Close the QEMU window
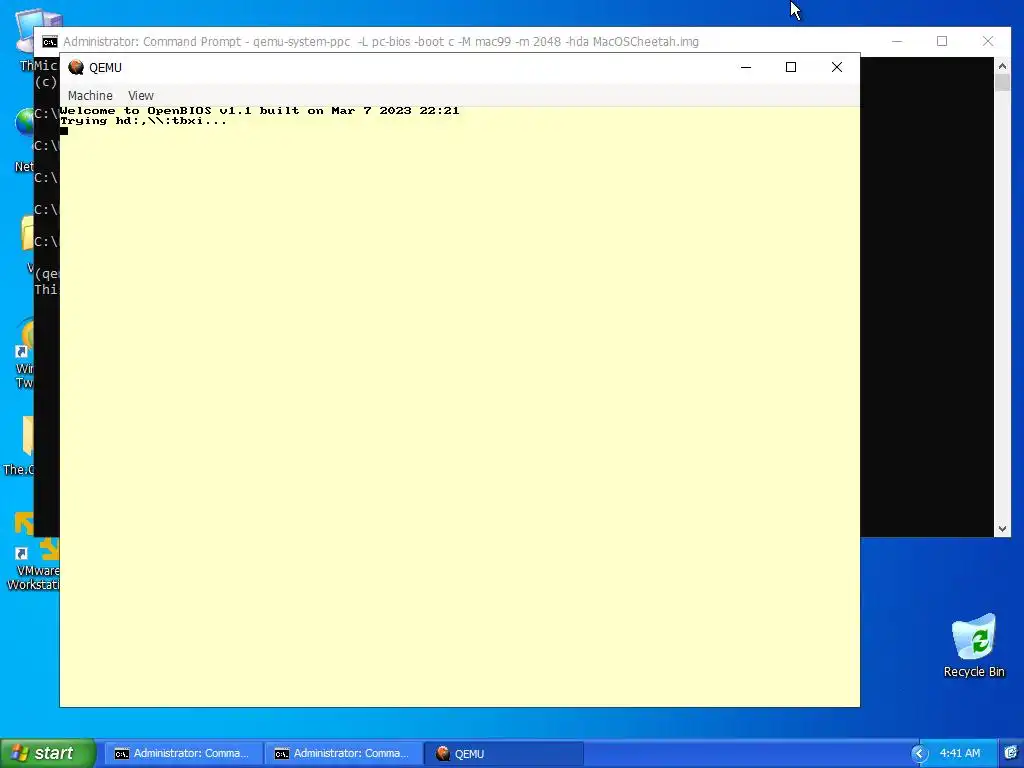The image size is (1024, 768). point(837,67)
